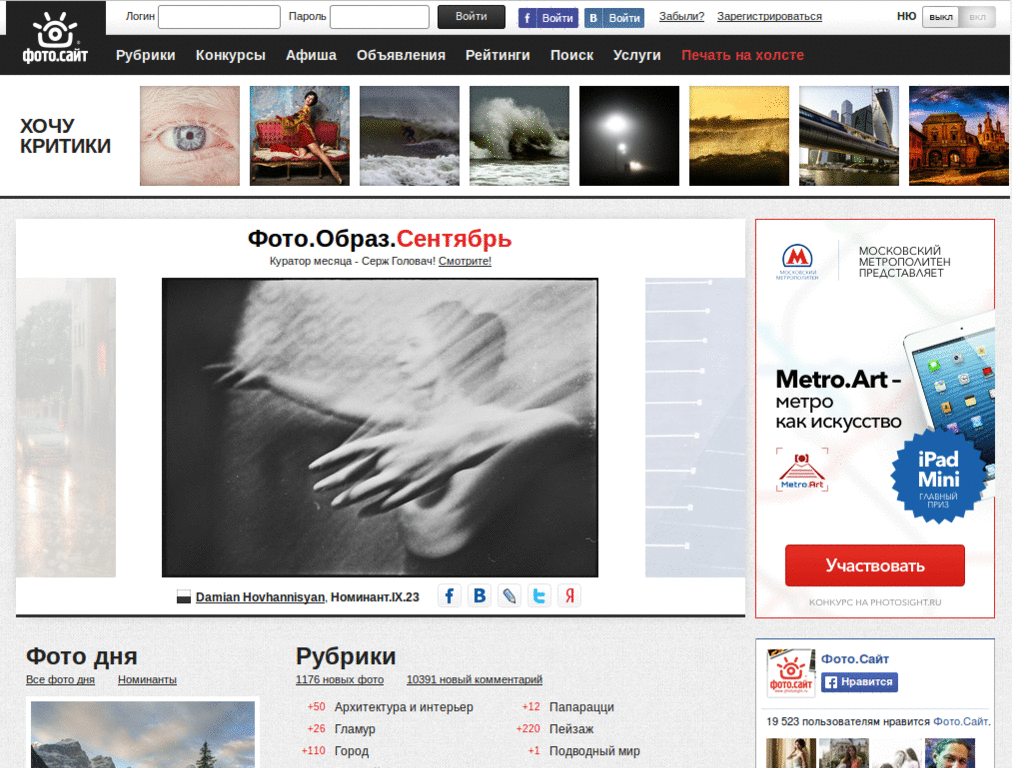Image resolution: width=1024 pixels, height=768 pixels.
Task: Click Facebook Нравится button
Action: [x=859, y=682]
